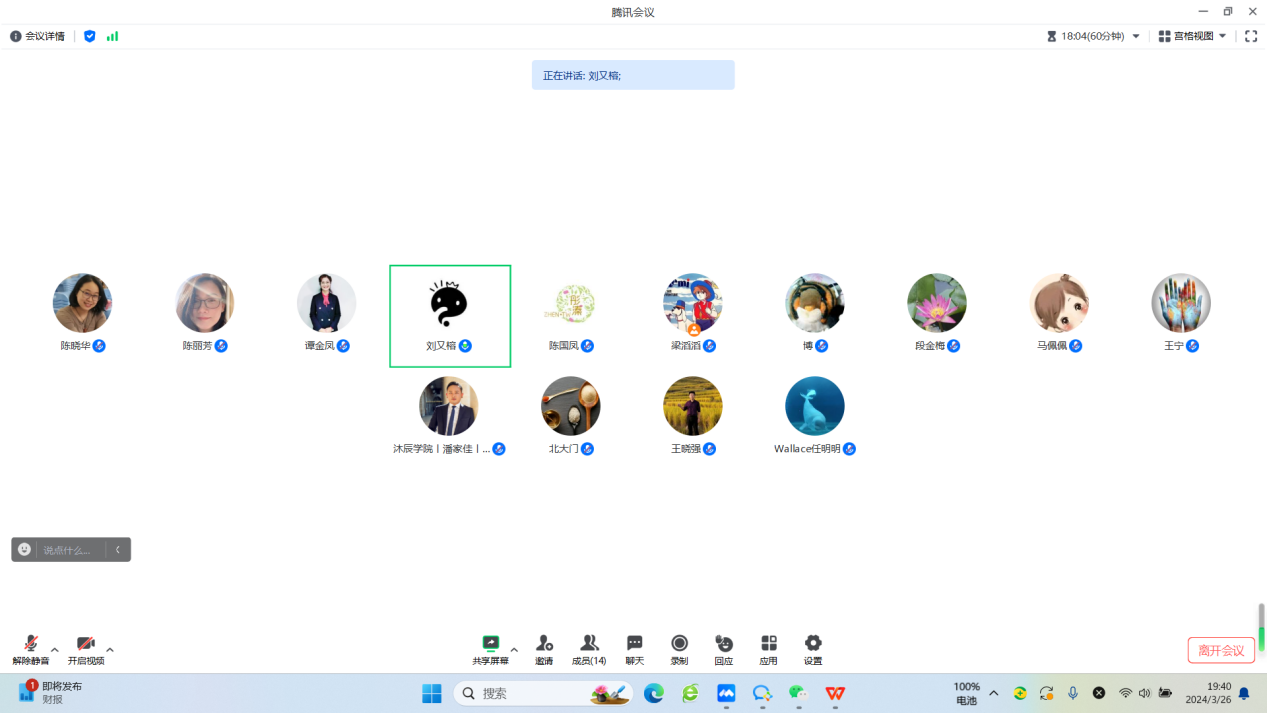
Task: Click the quick message input box
Action: pyautogui.click(x=68, y=550)
